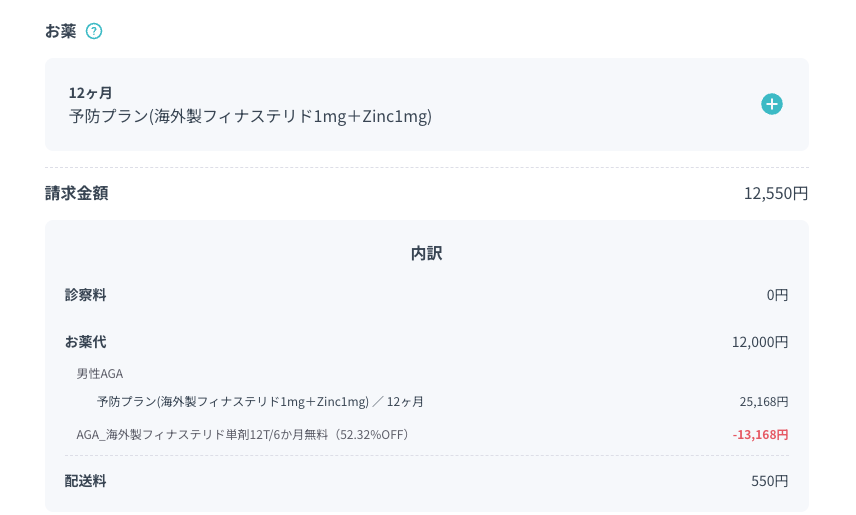Click the 請求金額 label
The image size is (856, 515).
[76, 193]
